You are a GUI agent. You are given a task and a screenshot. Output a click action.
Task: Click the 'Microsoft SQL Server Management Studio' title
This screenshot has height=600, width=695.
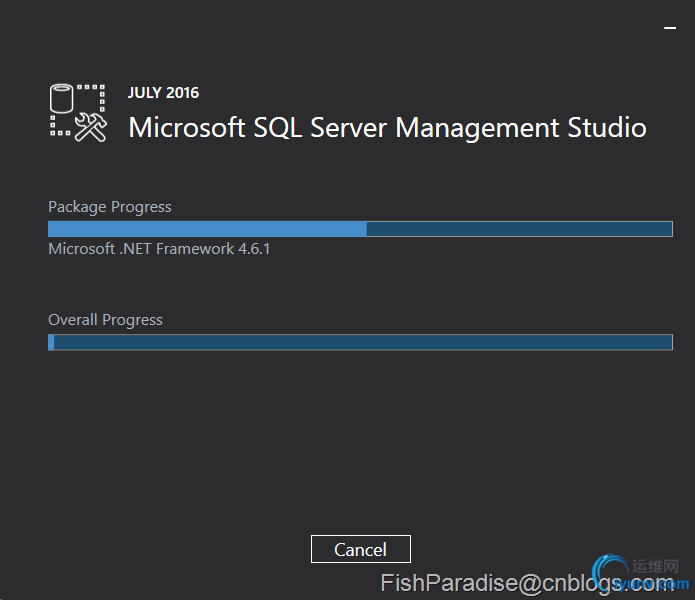click(387, 128)
